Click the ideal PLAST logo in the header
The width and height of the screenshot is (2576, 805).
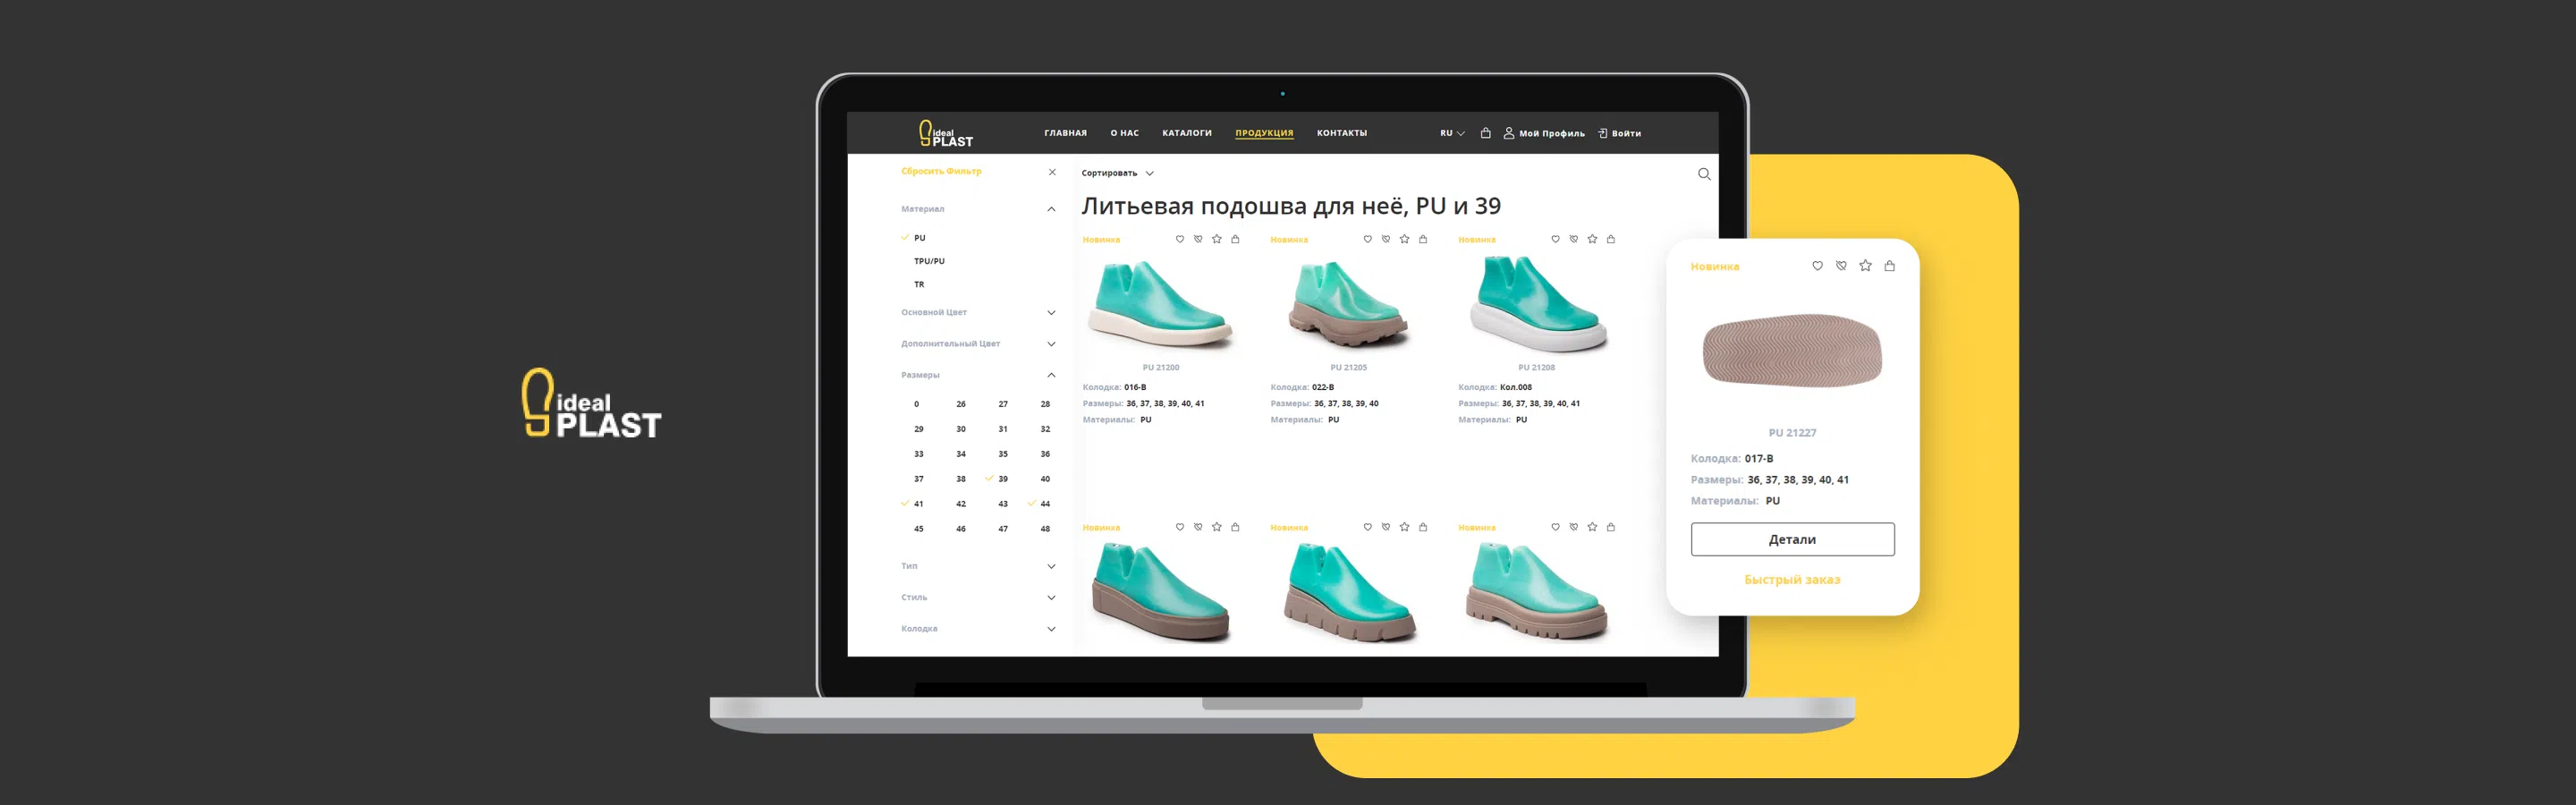point(945,132)
